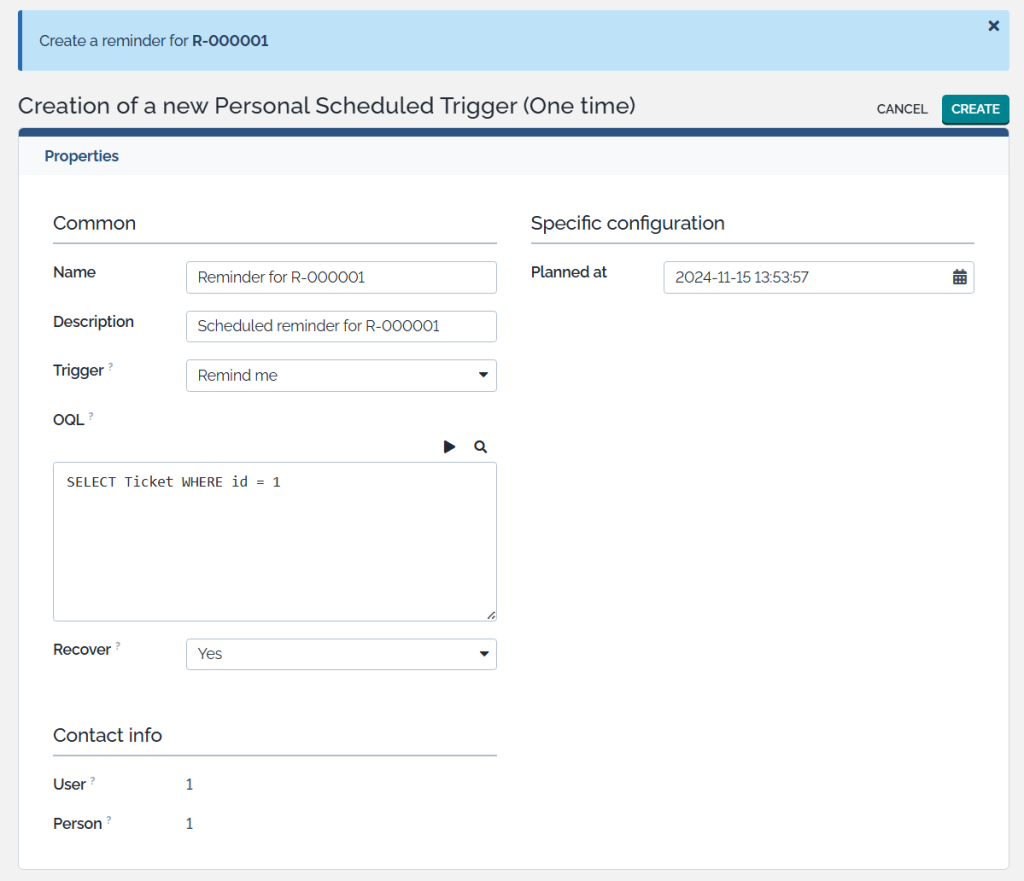Select the Properties tab
The height and width of the screenshot is (881, 1024).
pos(82,156)
